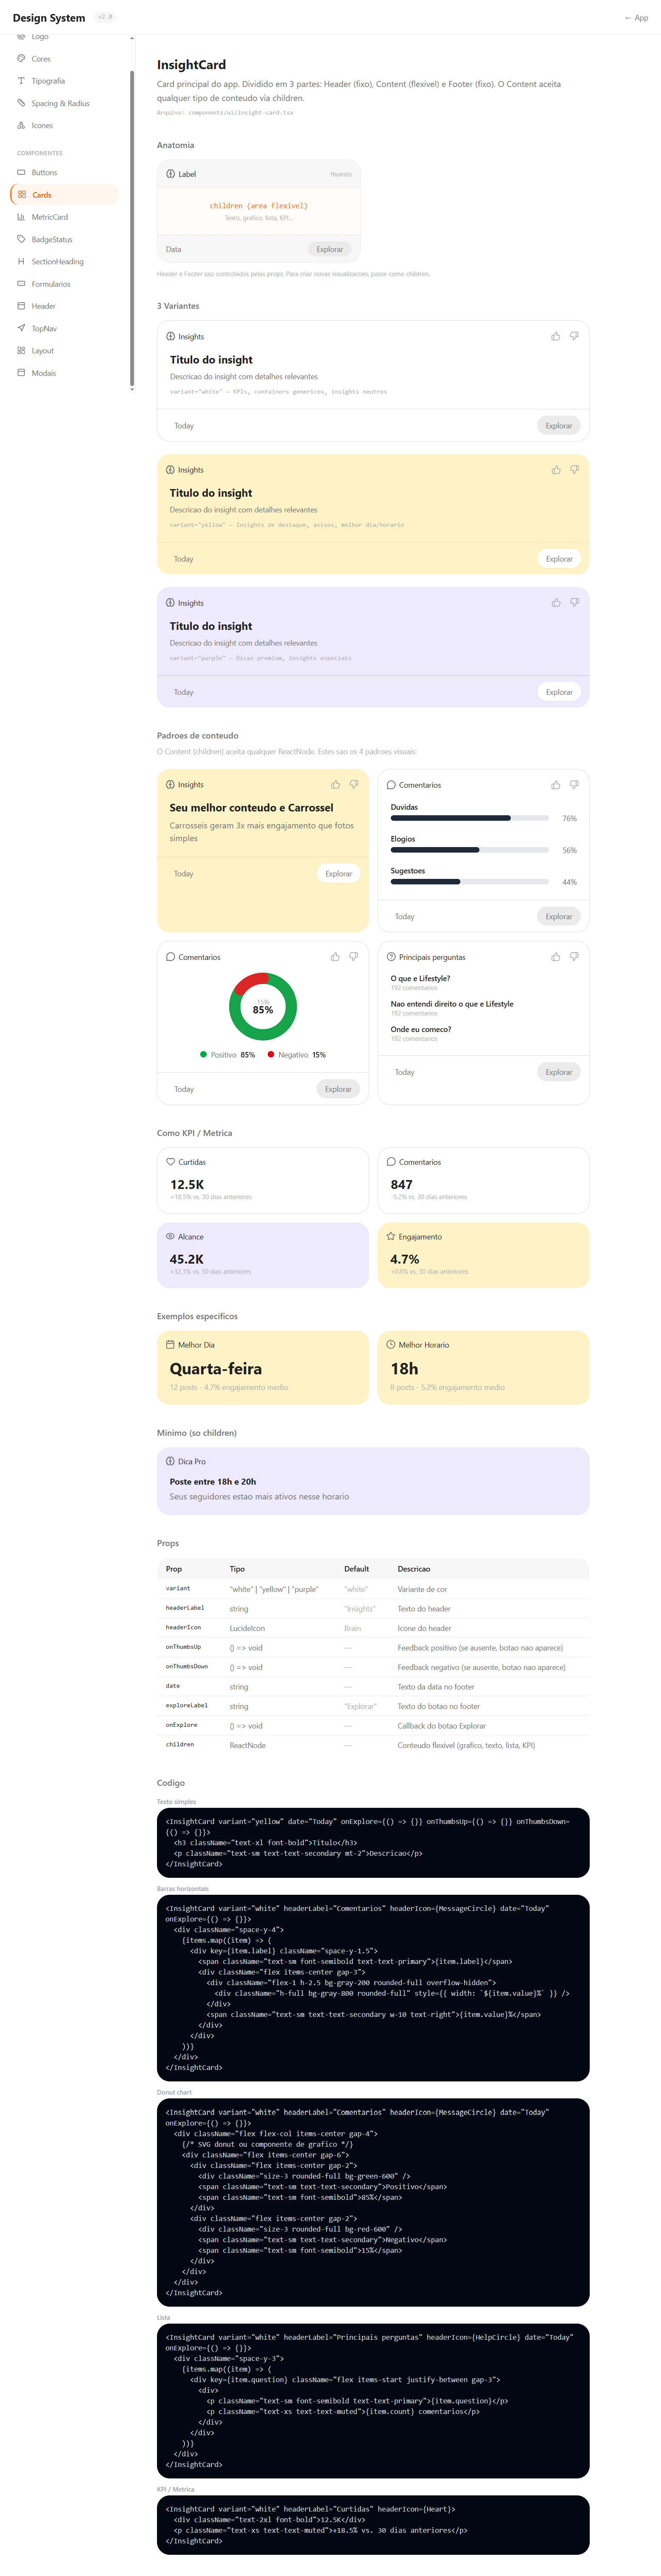This screenshot has width=661, height=2576.
Task: Click the eye icon on the Alcance card
Action: coord(170,1236)
